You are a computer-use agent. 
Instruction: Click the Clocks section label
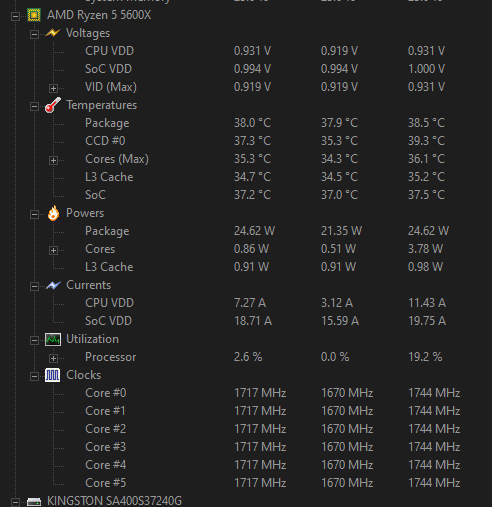[83, 375]
